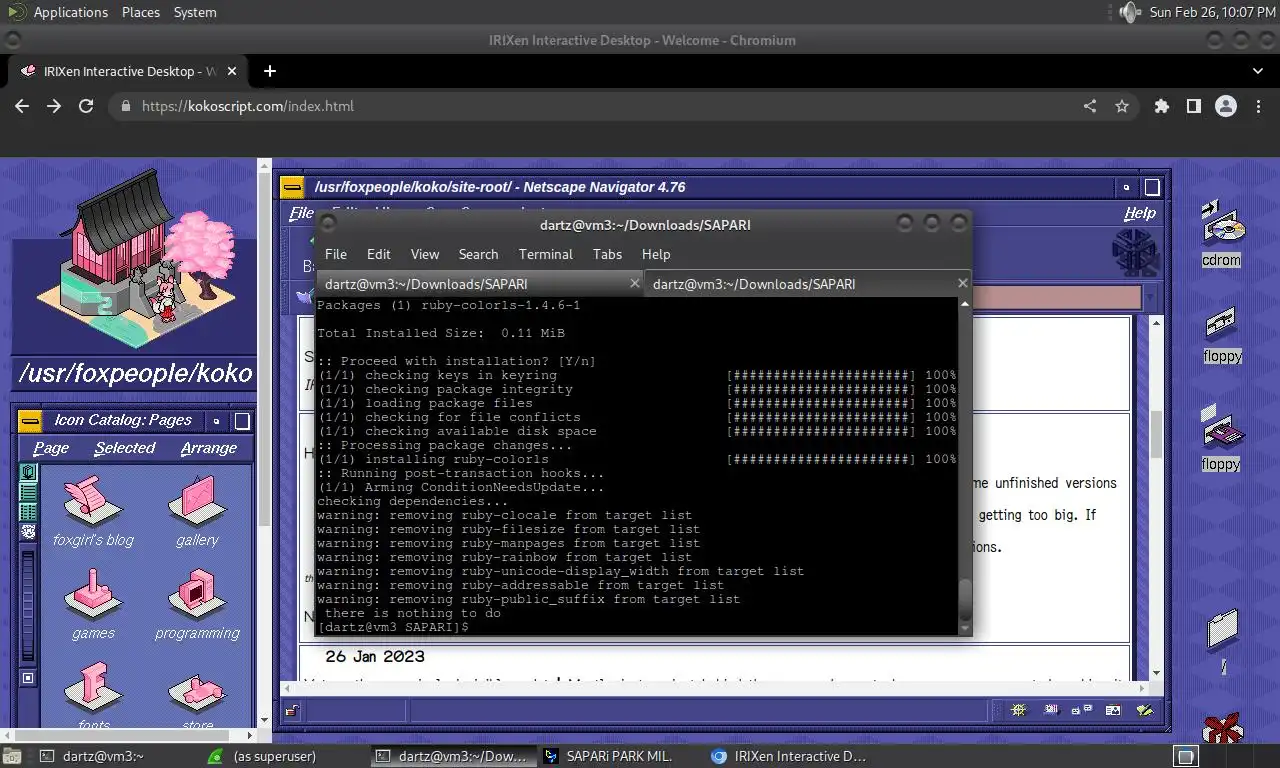This screenshot has width=1280, height=768.
Task: Click the Chromium share icon
Action: click(x=1090, y=106)
